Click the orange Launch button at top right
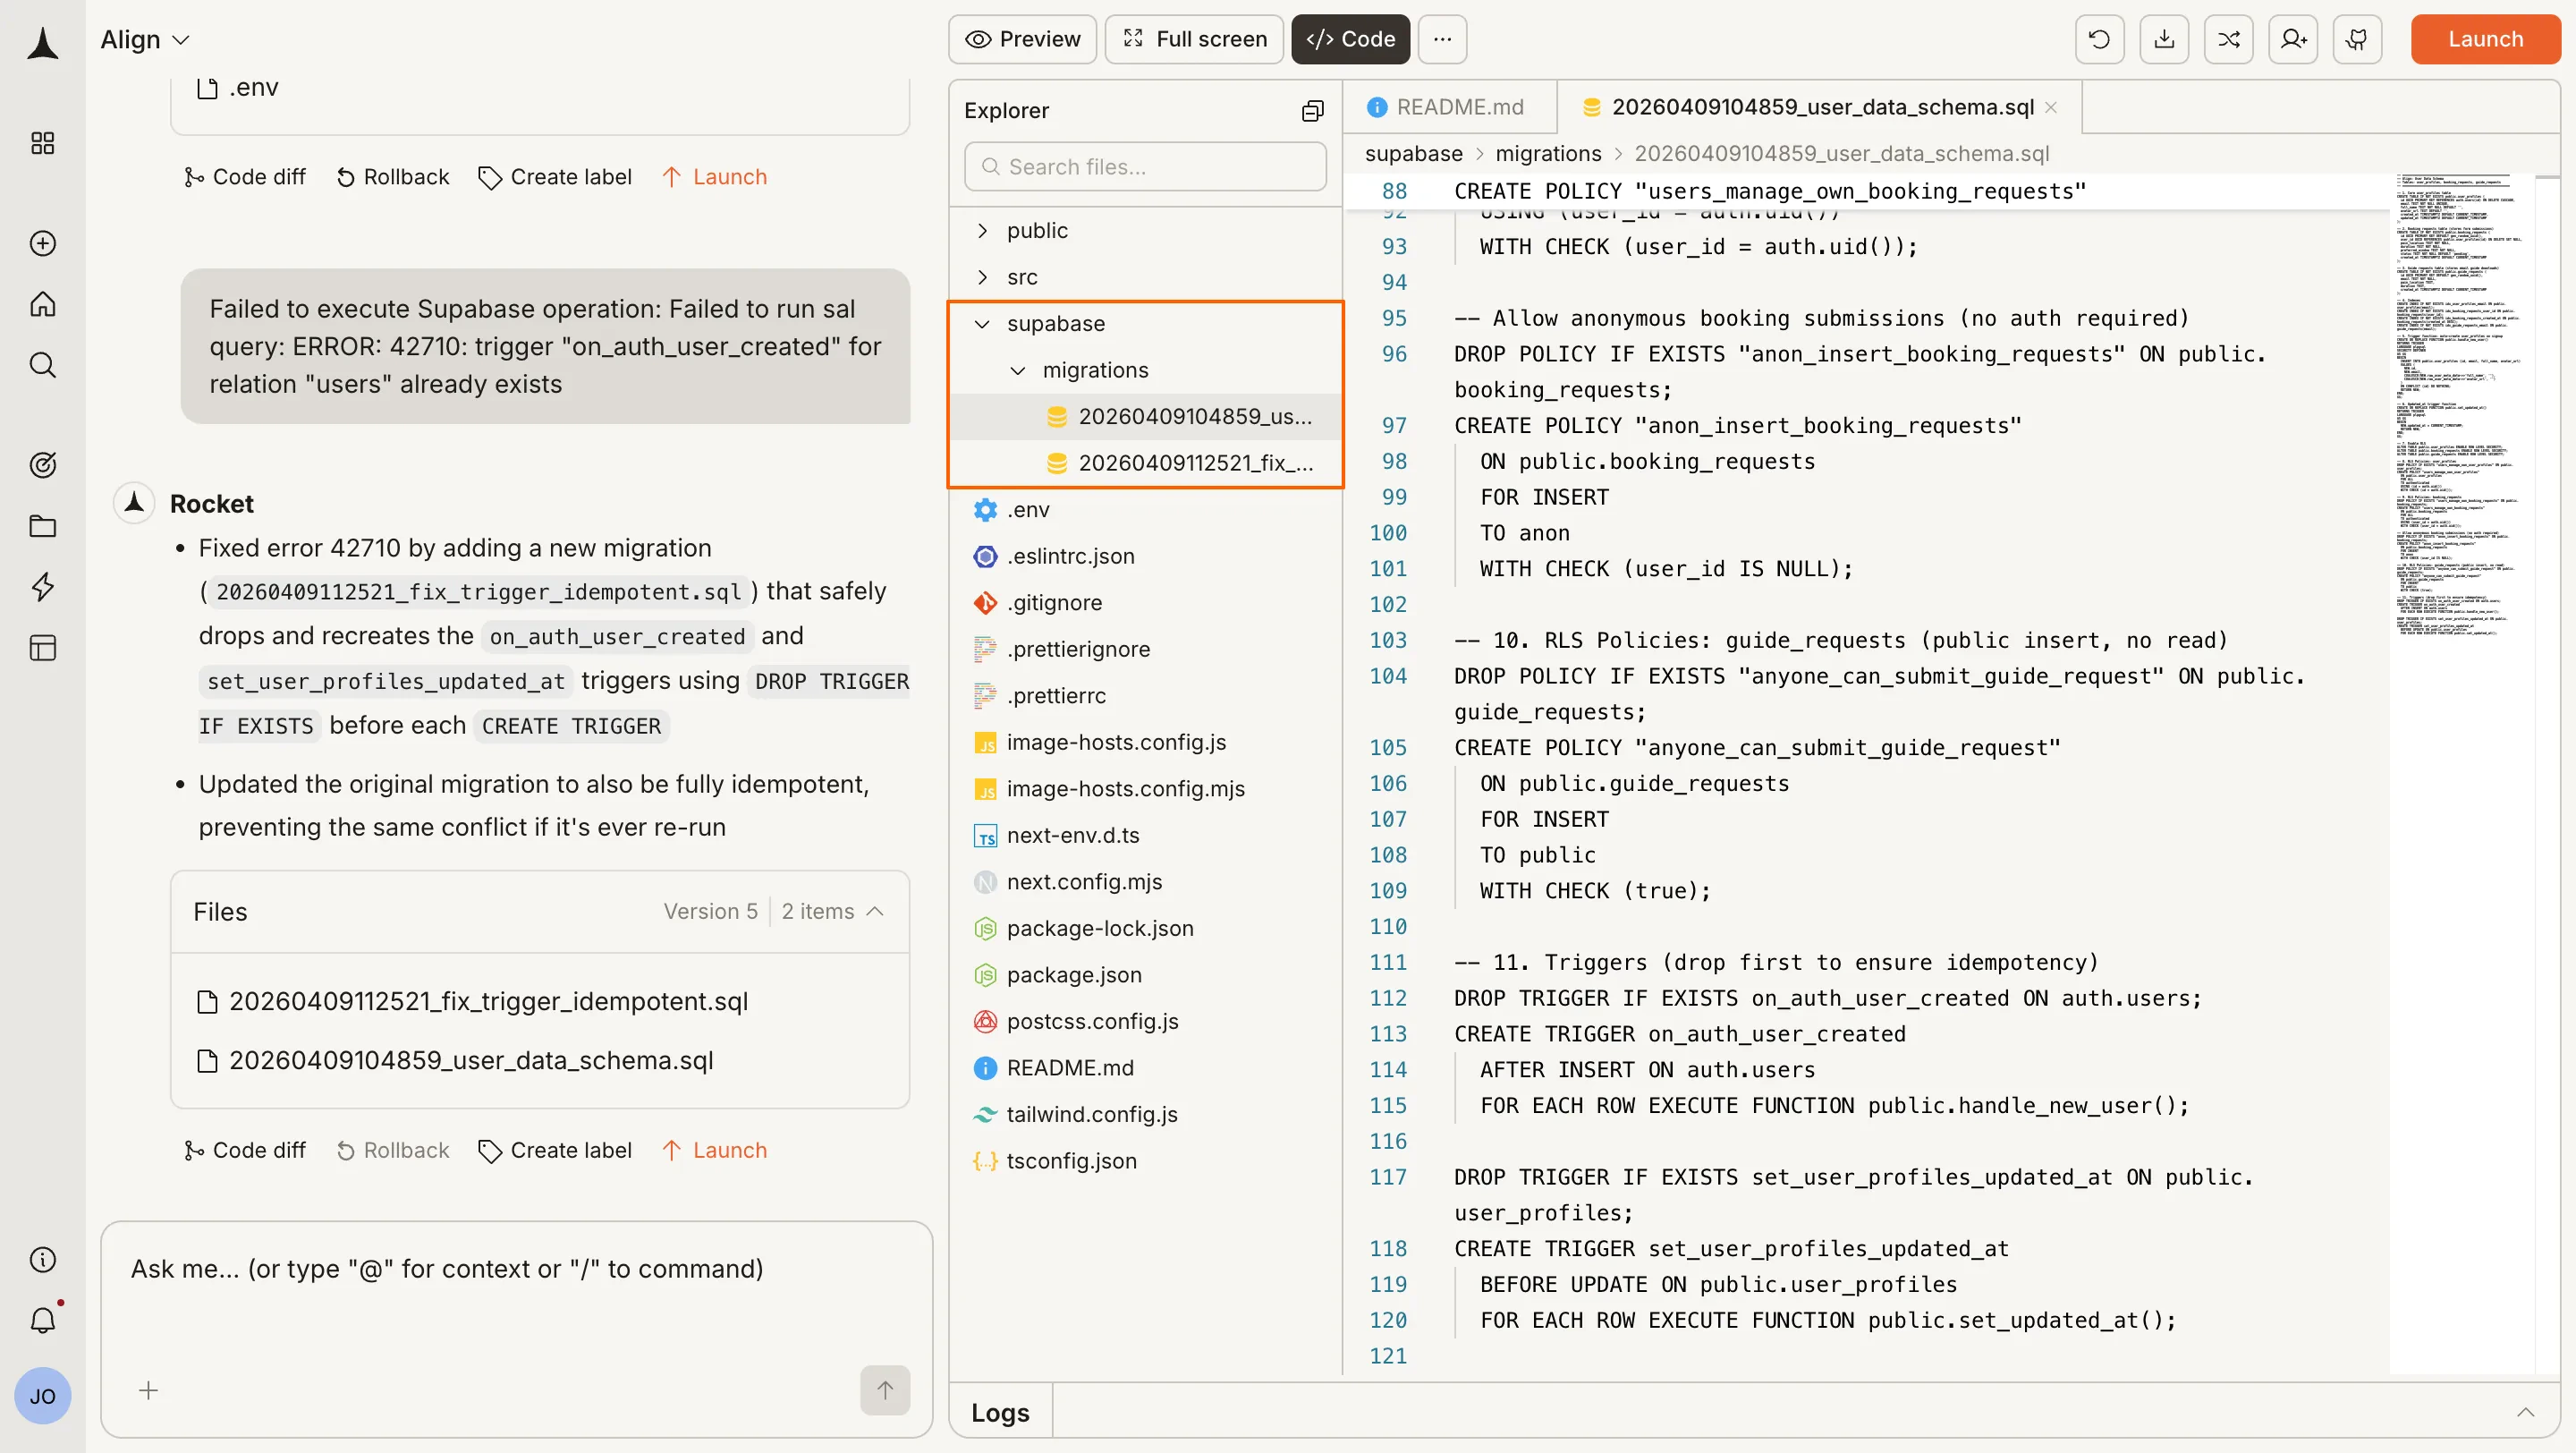2576x1453 pixels. 2485,39
